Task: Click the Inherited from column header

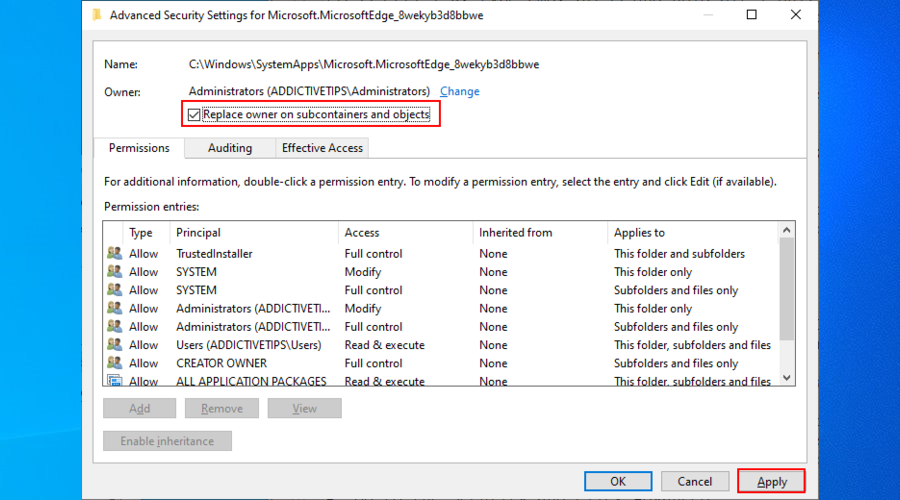Action: (x=541, y=232)
